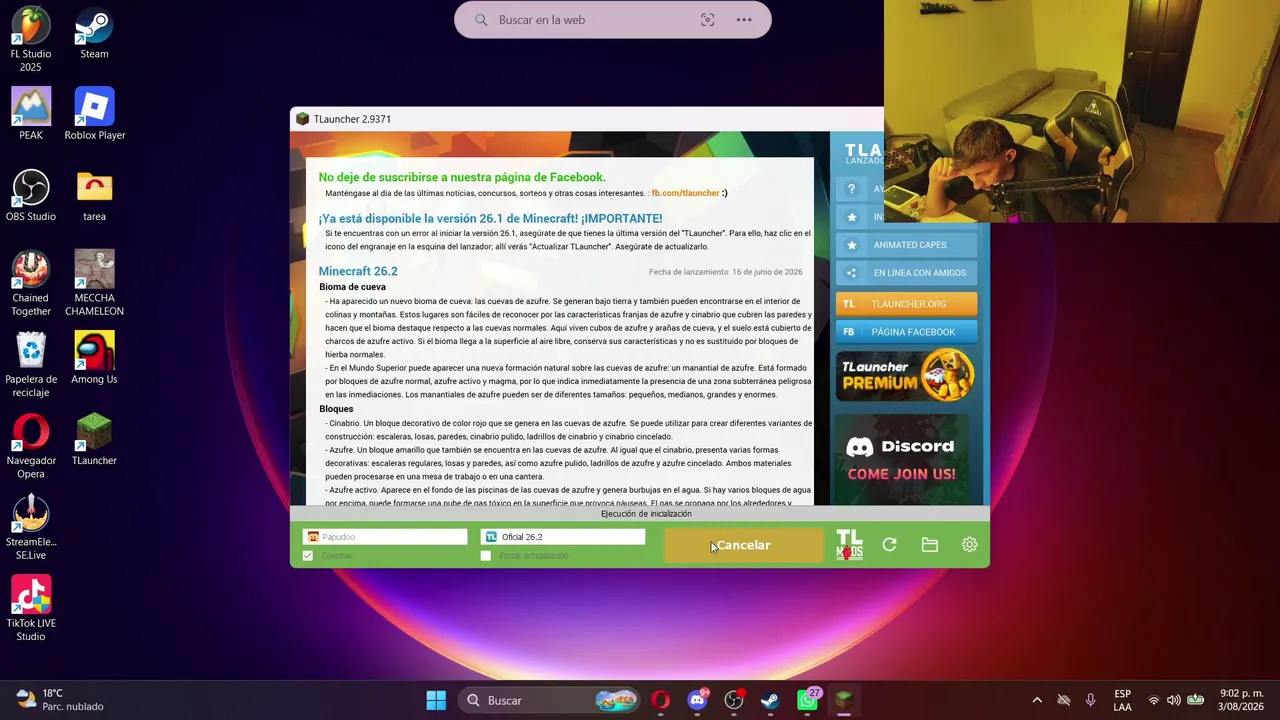Viewport: 1280px width, 720px height.
Task: Click the screenshot search icon in web search bar
Action: [x=707, y=20]
